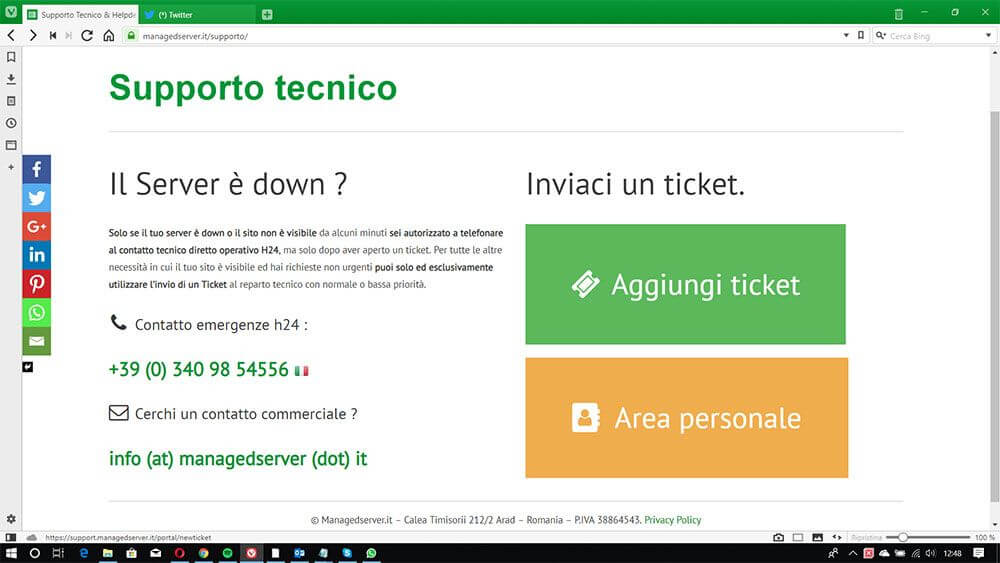Screen dimensions: 1000x563
Task: Click the emergency number +39 (0) 340 98 54556
Action: click(x=199, y=369)
